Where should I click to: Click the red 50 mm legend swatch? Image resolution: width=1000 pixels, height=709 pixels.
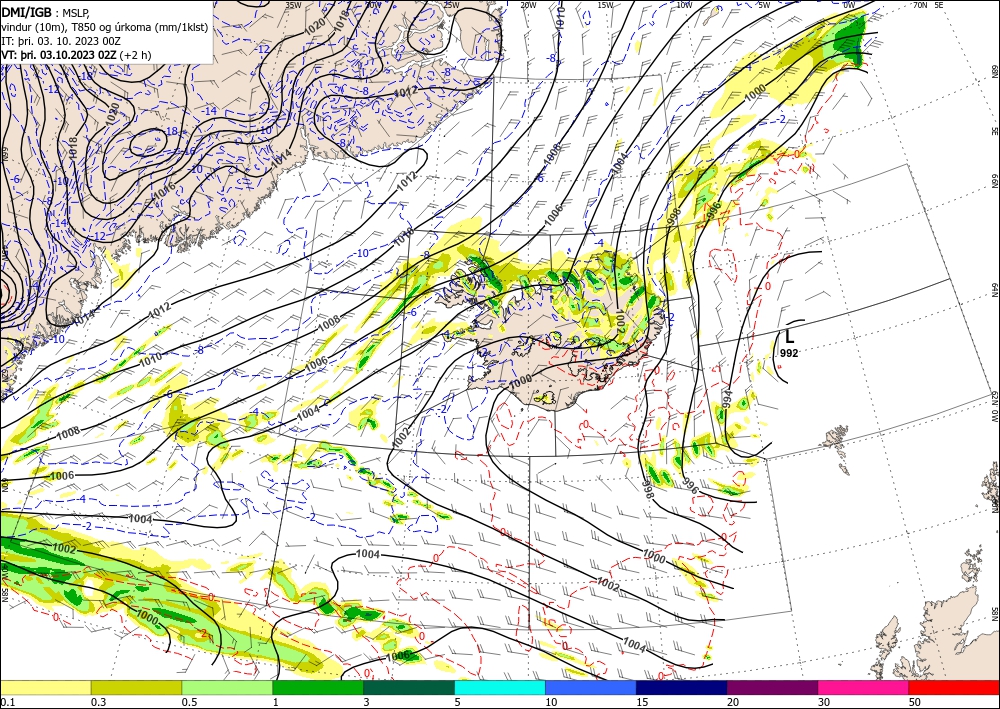coord(954,688)
